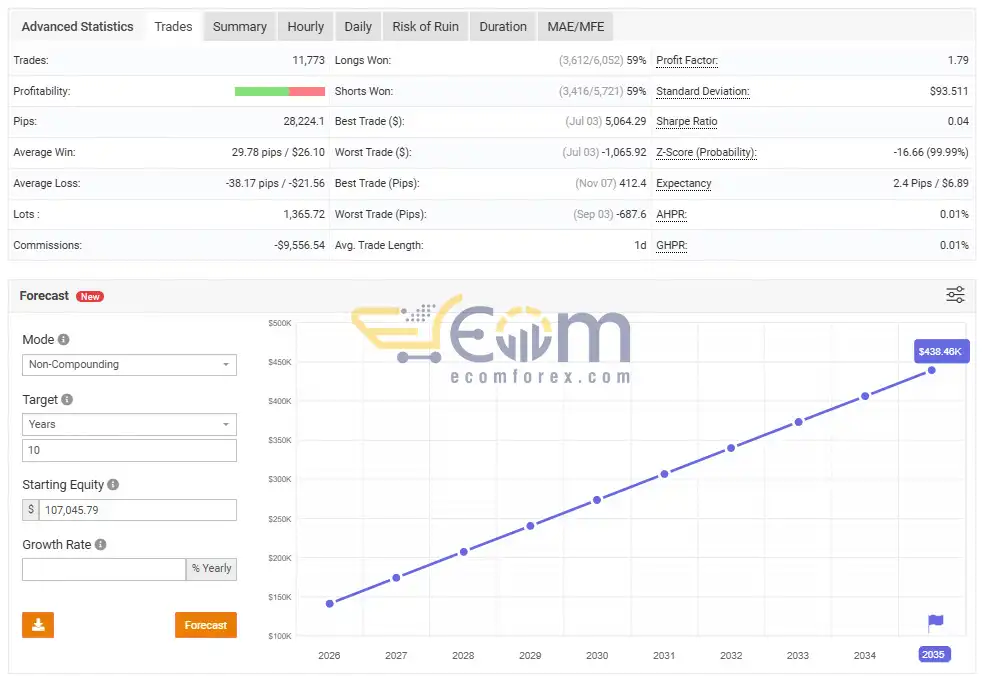Image resolution: width=982 pixels, height=676 pixels.
Task: Open the Years target dropdown
Action: 130,424
